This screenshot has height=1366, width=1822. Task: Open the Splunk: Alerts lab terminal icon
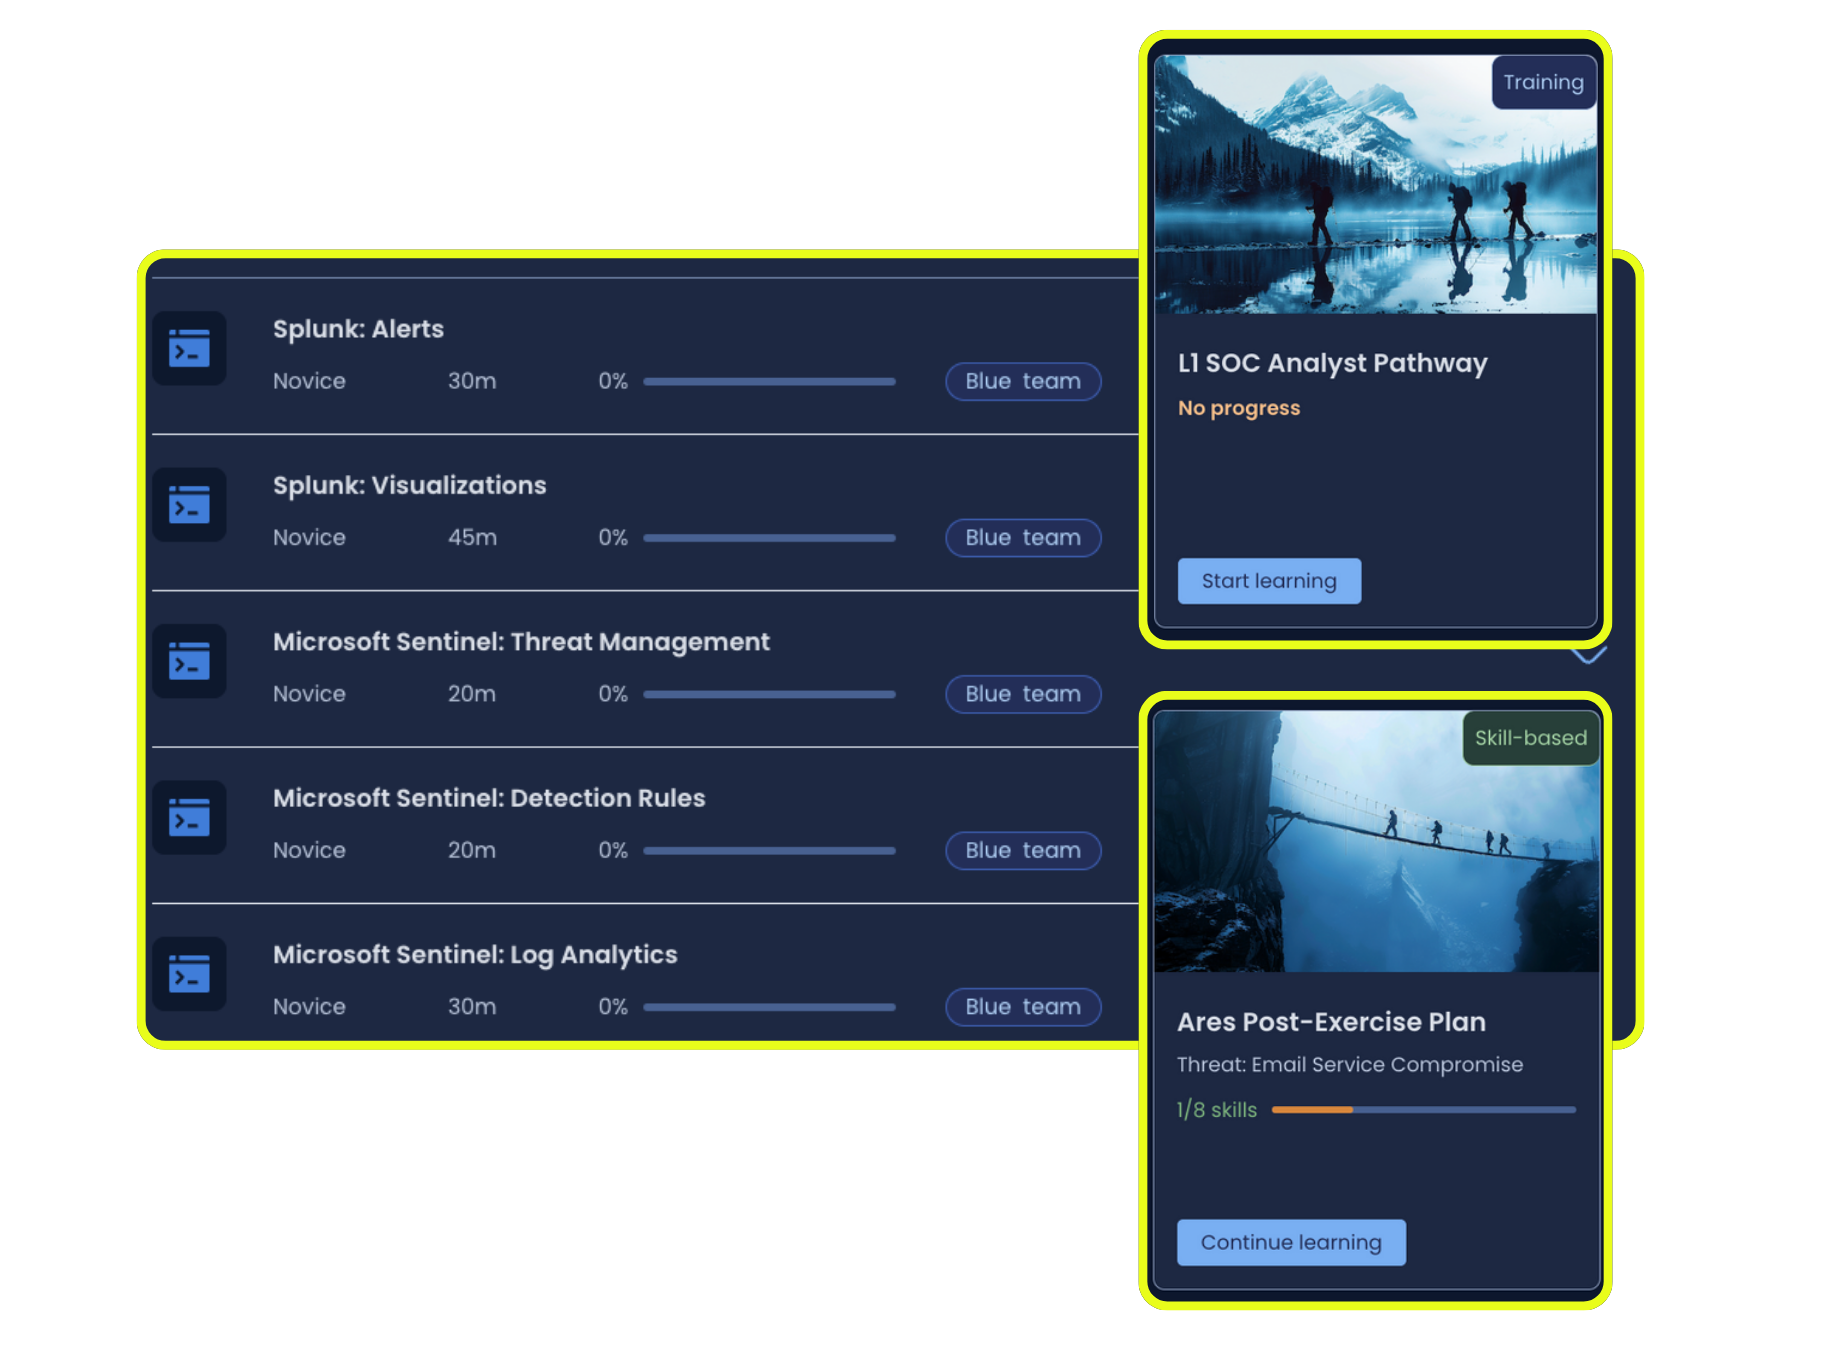pyautogui.click(x=189, y=349)
